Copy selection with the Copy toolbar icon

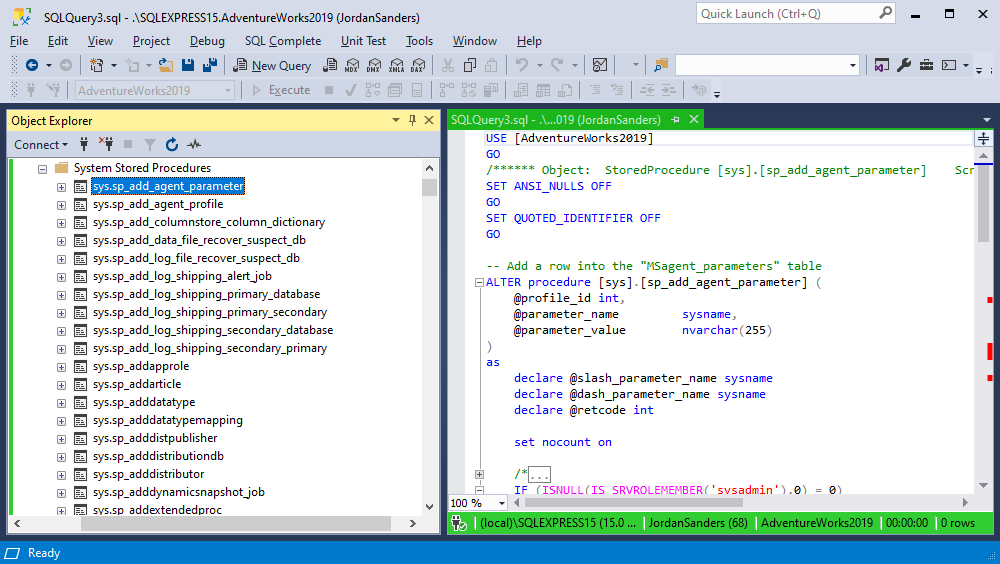coord(470,65)
